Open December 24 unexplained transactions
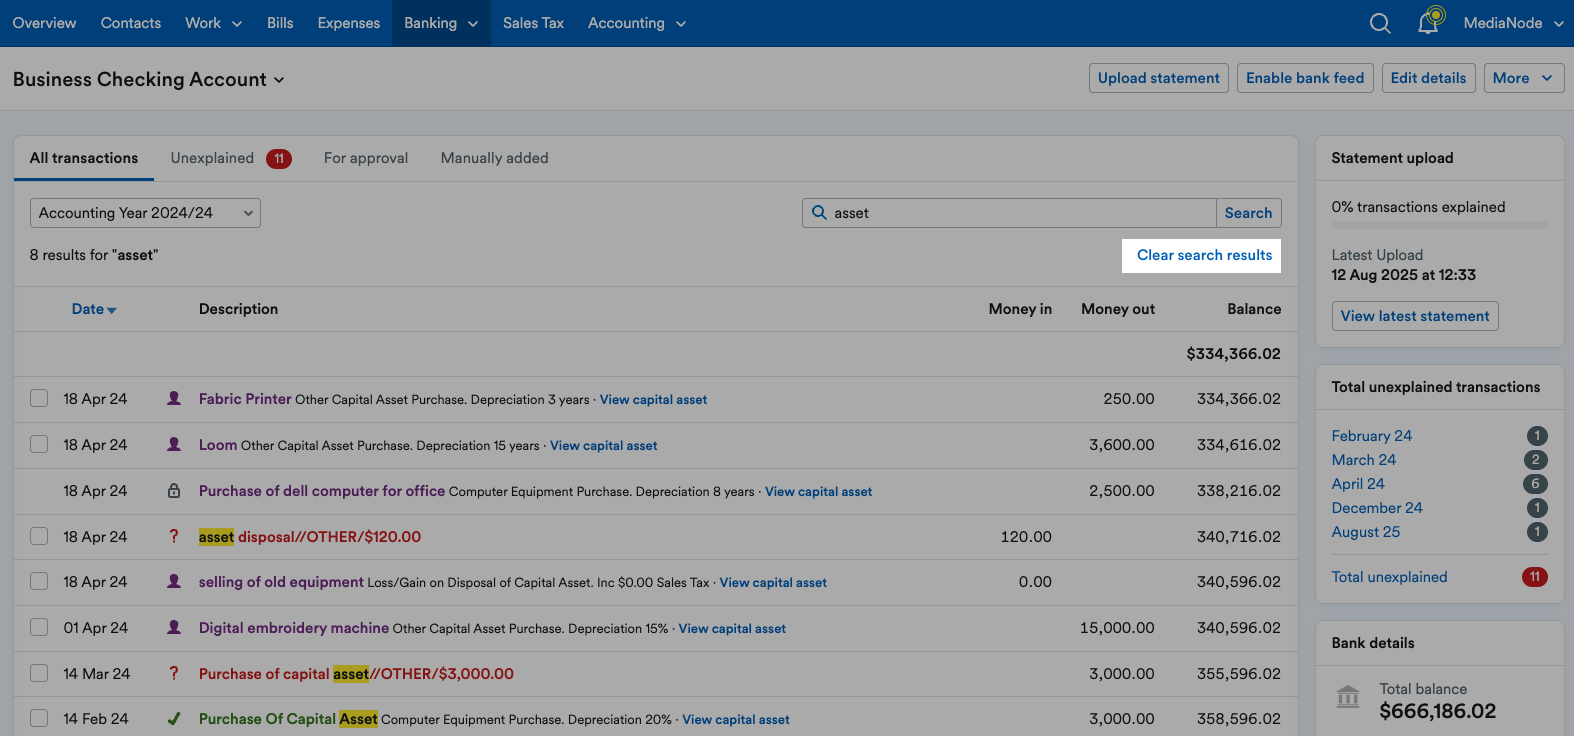Viewport: 1574px width, 736px height. [x=1377, y=508]
